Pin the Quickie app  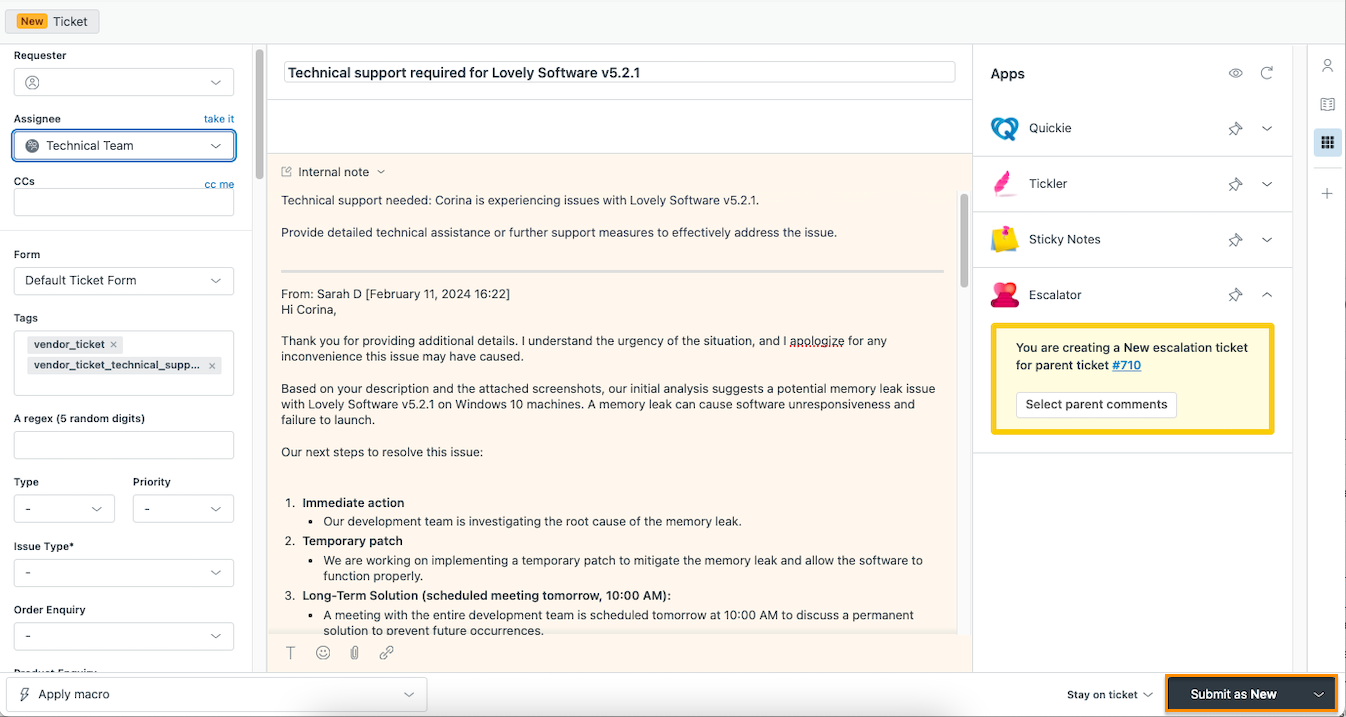click(1236, 128)
